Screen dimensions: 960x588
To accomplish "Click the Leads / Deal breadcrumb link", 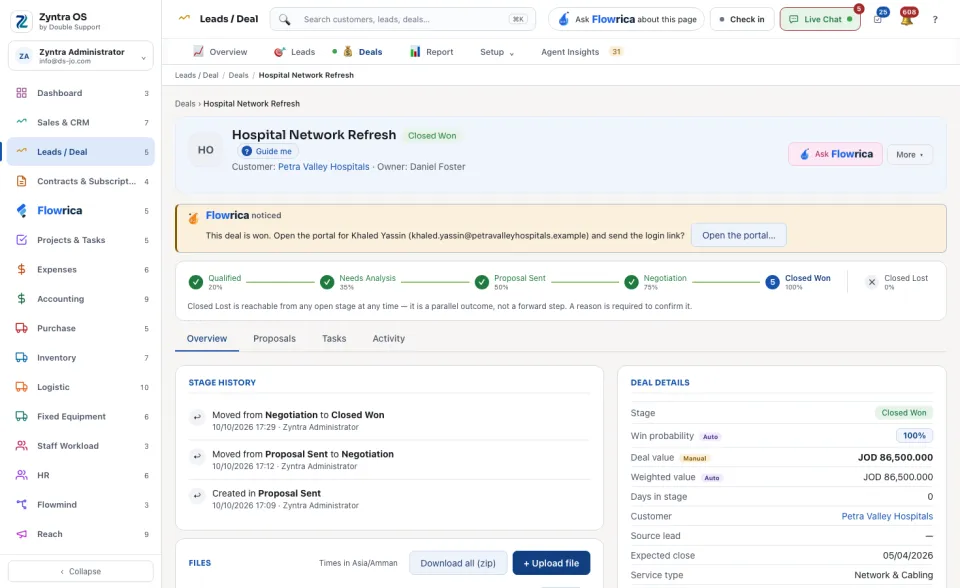I will pos(197,75).
